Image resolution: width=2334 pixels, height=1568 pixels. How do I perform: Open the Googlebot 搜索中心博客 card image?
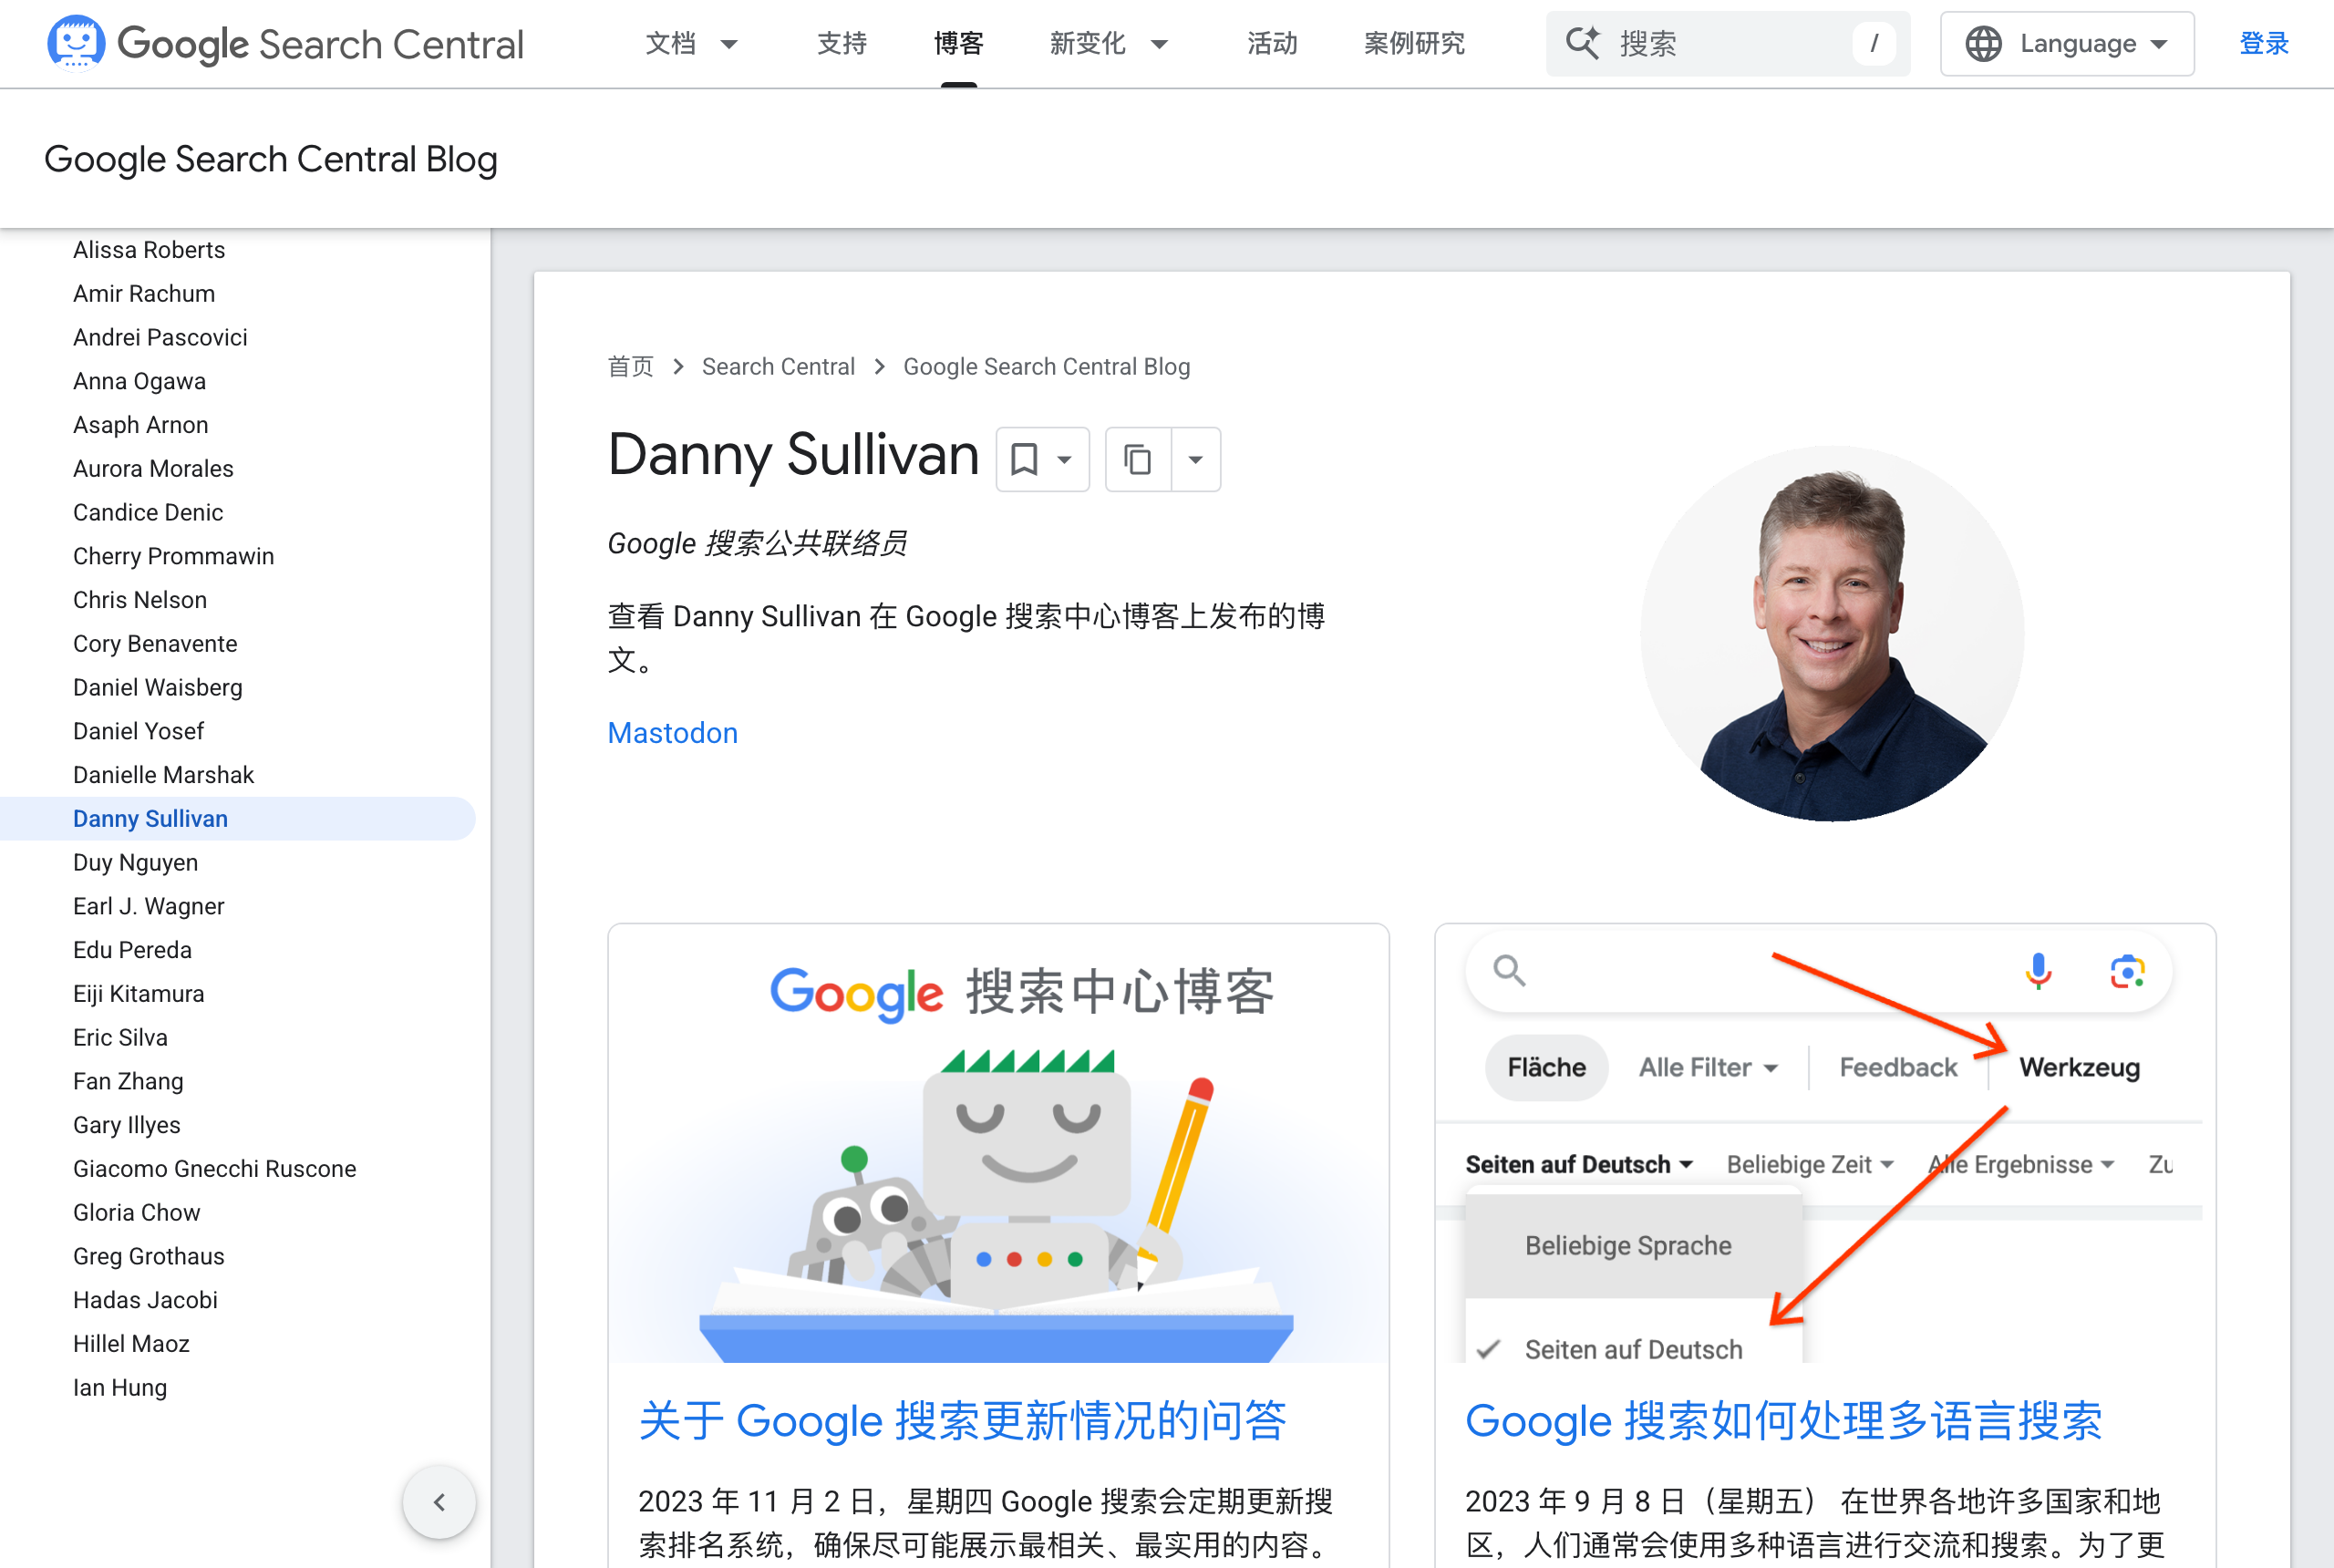[x=998, y=1144]
